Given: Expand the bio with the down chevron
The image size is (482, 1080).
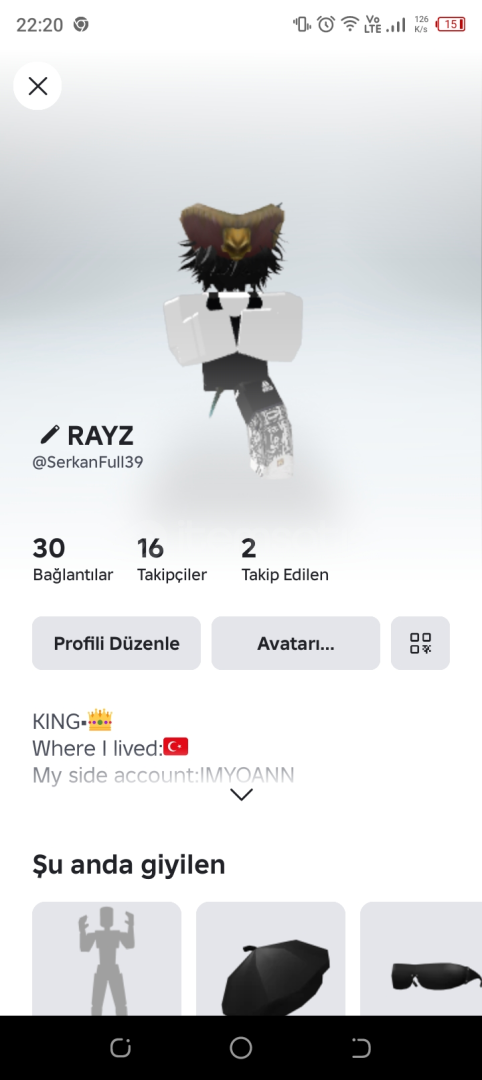Looking at the screenshot, I should point(241,794).
